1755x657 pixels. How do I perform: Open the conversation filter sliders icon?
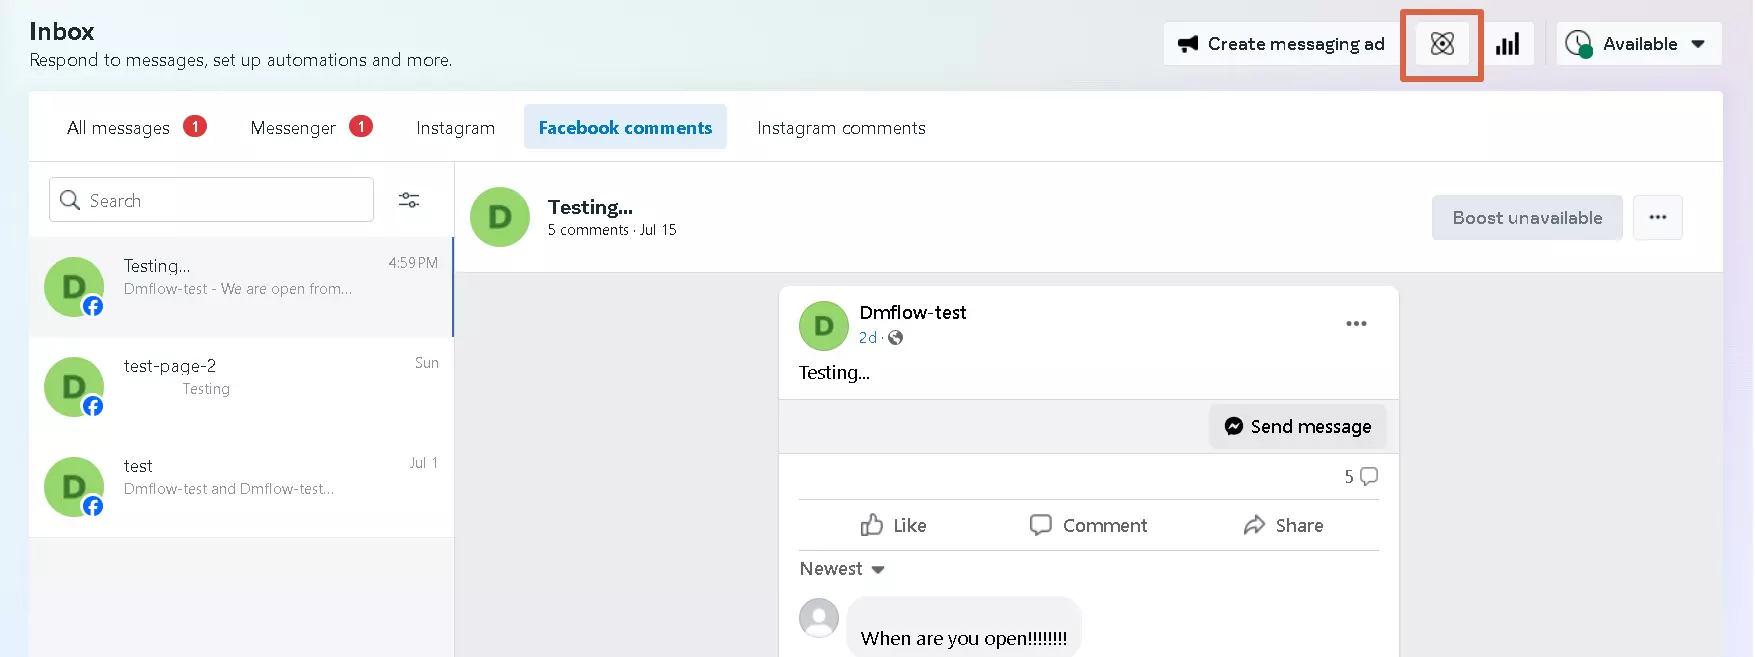(x=409, y=200)
